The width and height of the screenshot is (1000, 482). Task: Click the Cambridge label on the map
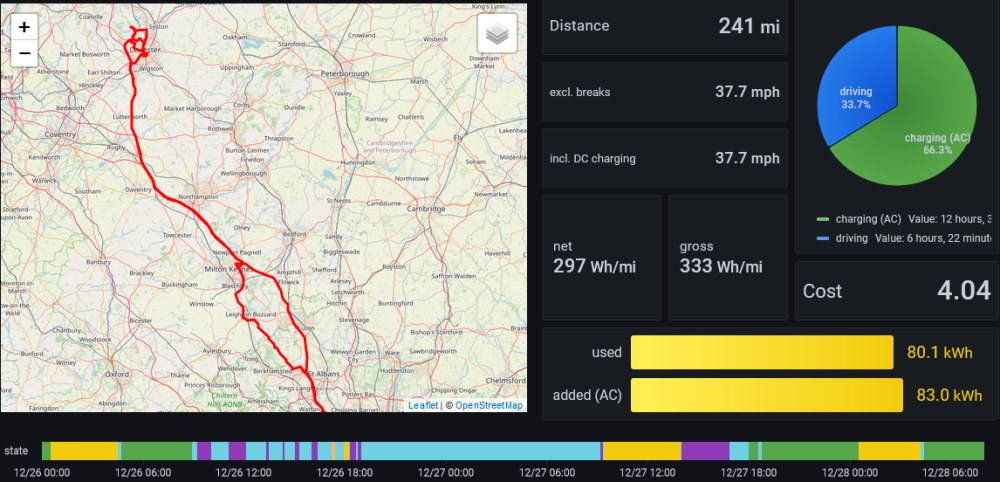click(426, 208)
